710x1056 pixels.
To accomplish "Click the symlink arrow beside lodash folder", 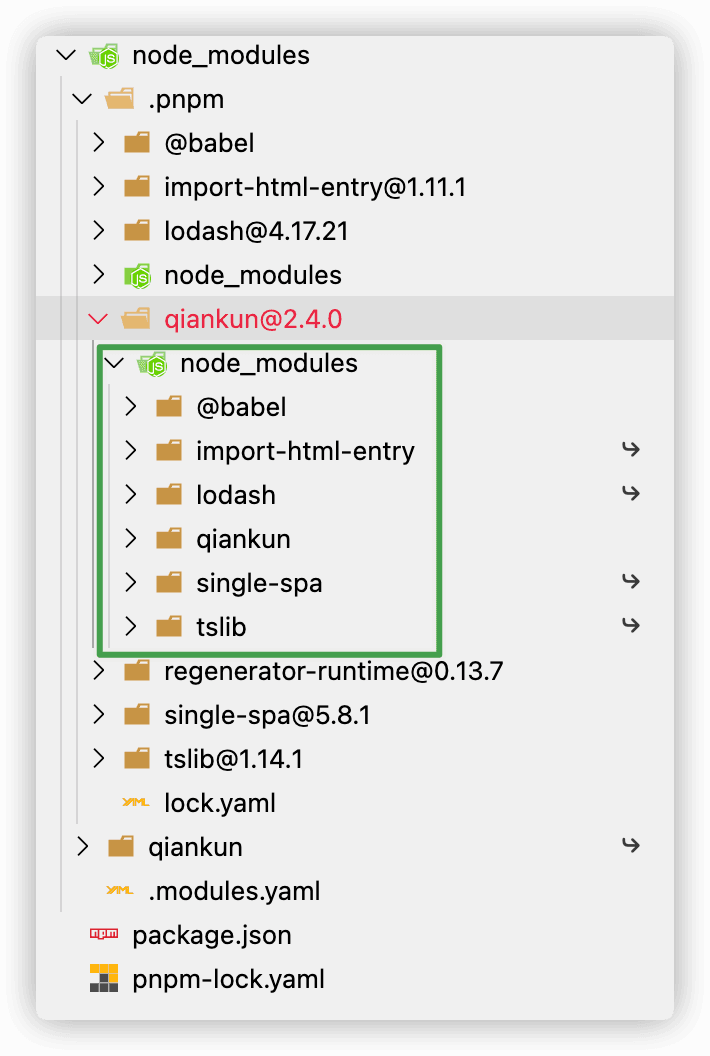I will [630, 494].
